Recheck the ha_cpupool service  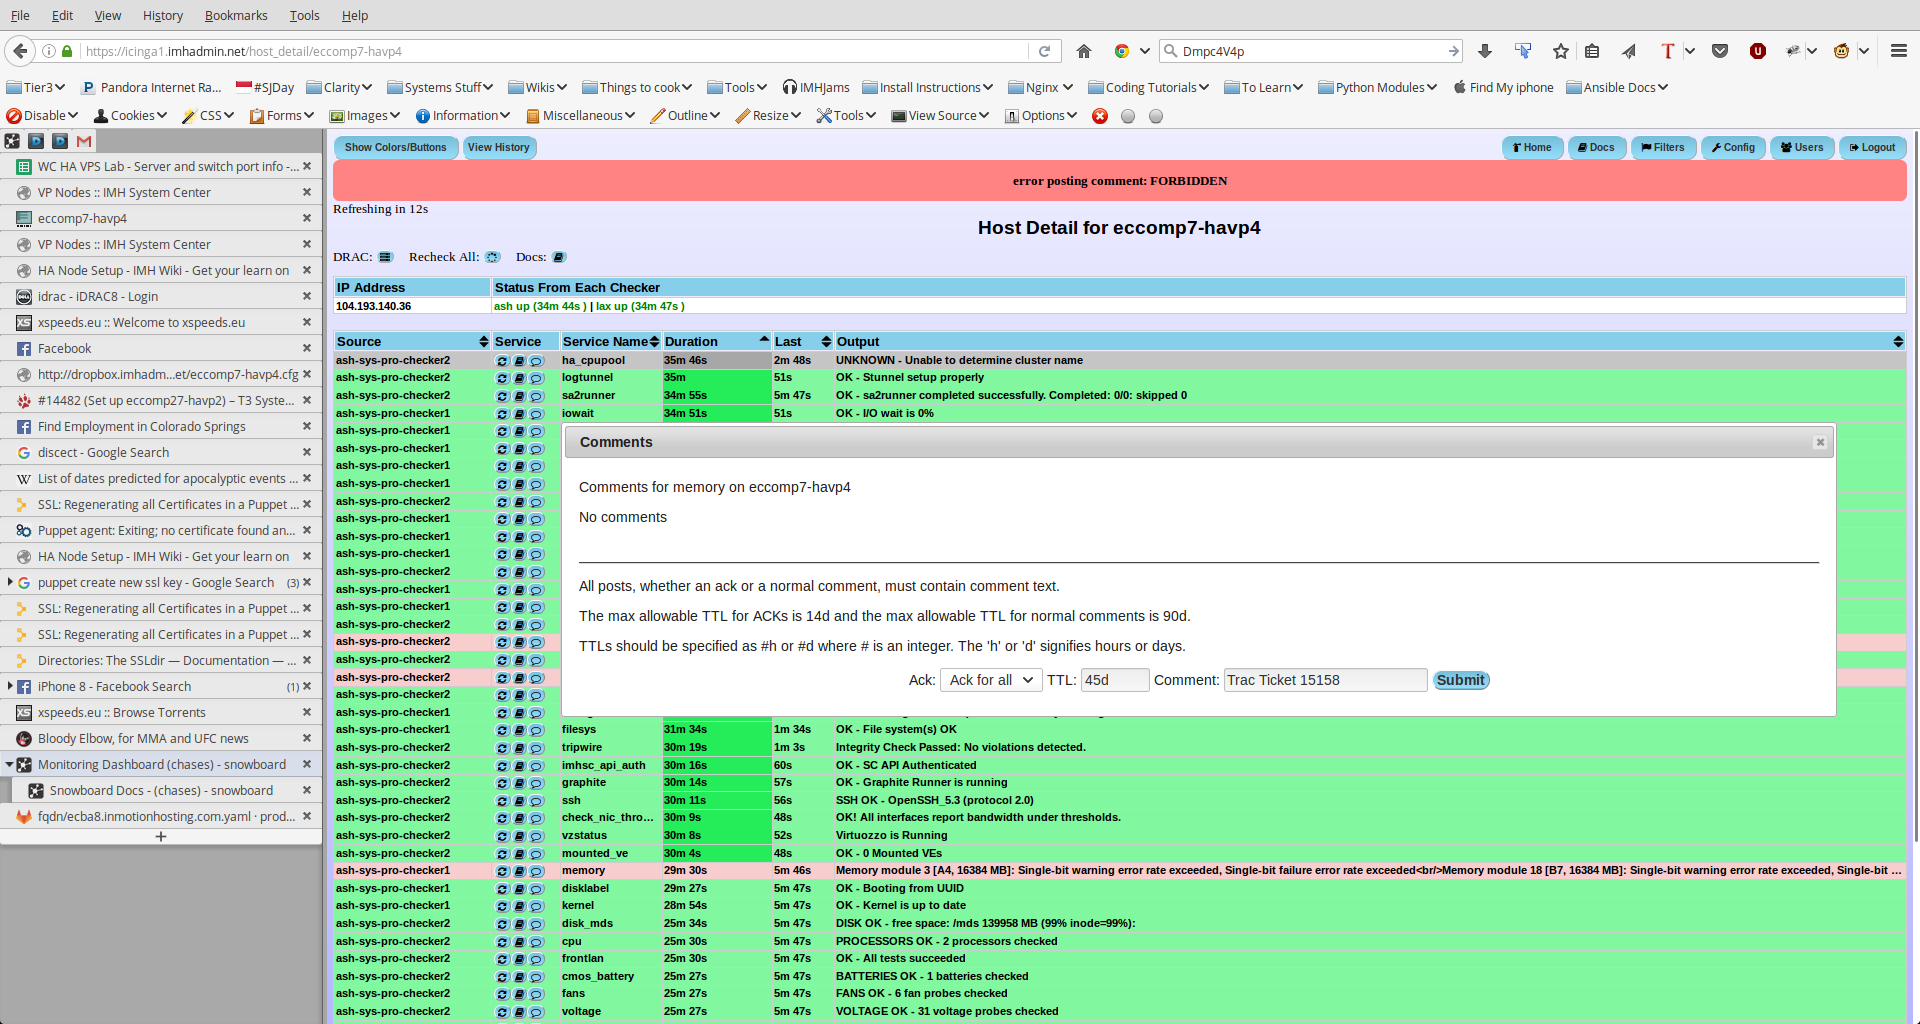[x=502, y=361]
